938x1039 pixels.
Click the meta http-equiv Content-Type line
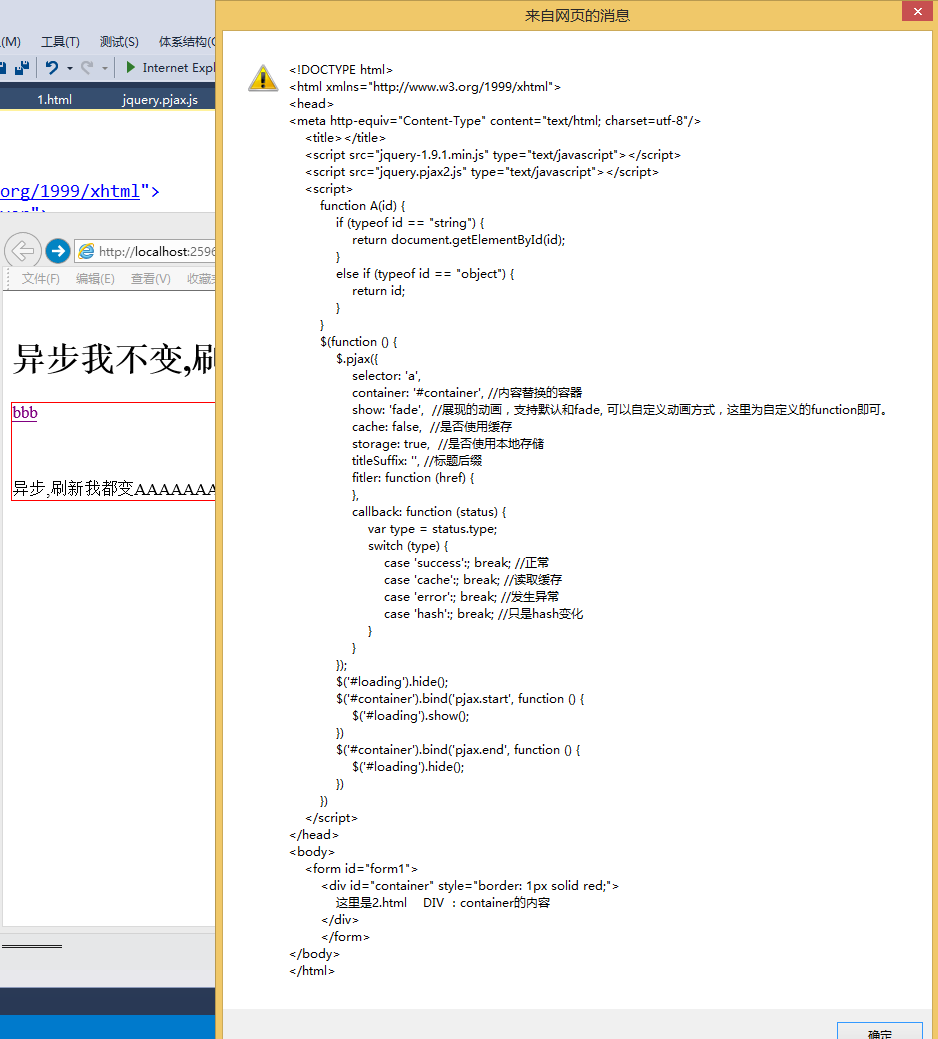[x=495, y=121]
